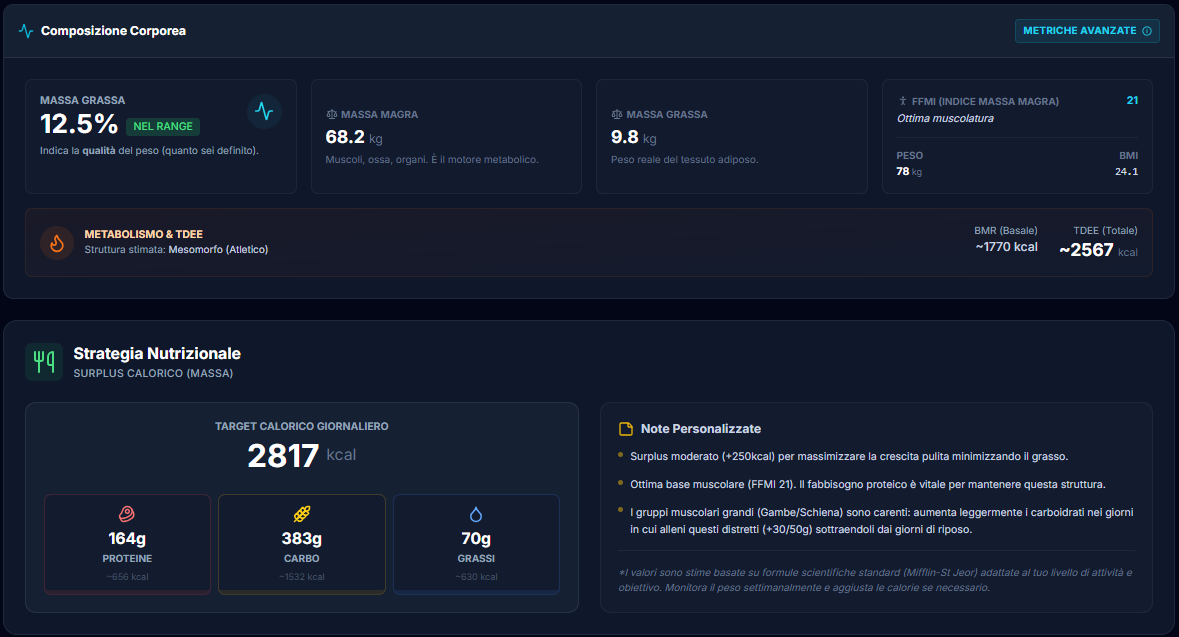Image resolution: width=1179 pixels, height=637 pixels.
Task: Click the Note Personalizzate heading
Action: coord(701,429)
